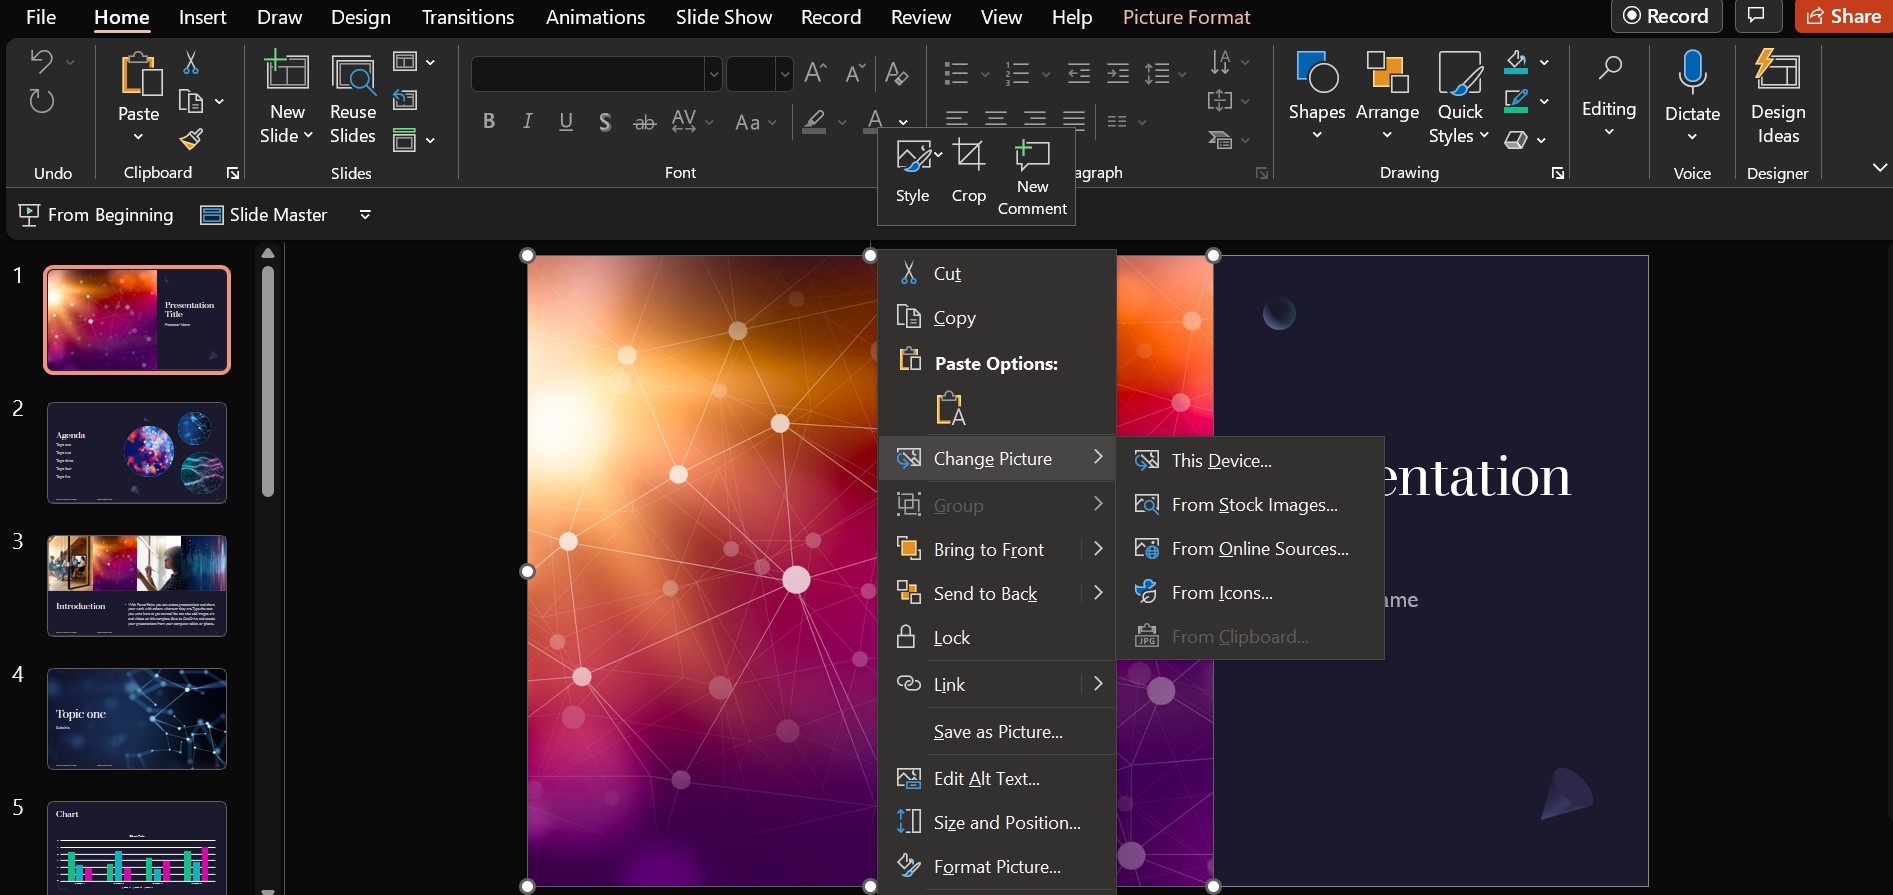Clear all formatting icon
Viewport: 1893px width, 895px height.
897,73
